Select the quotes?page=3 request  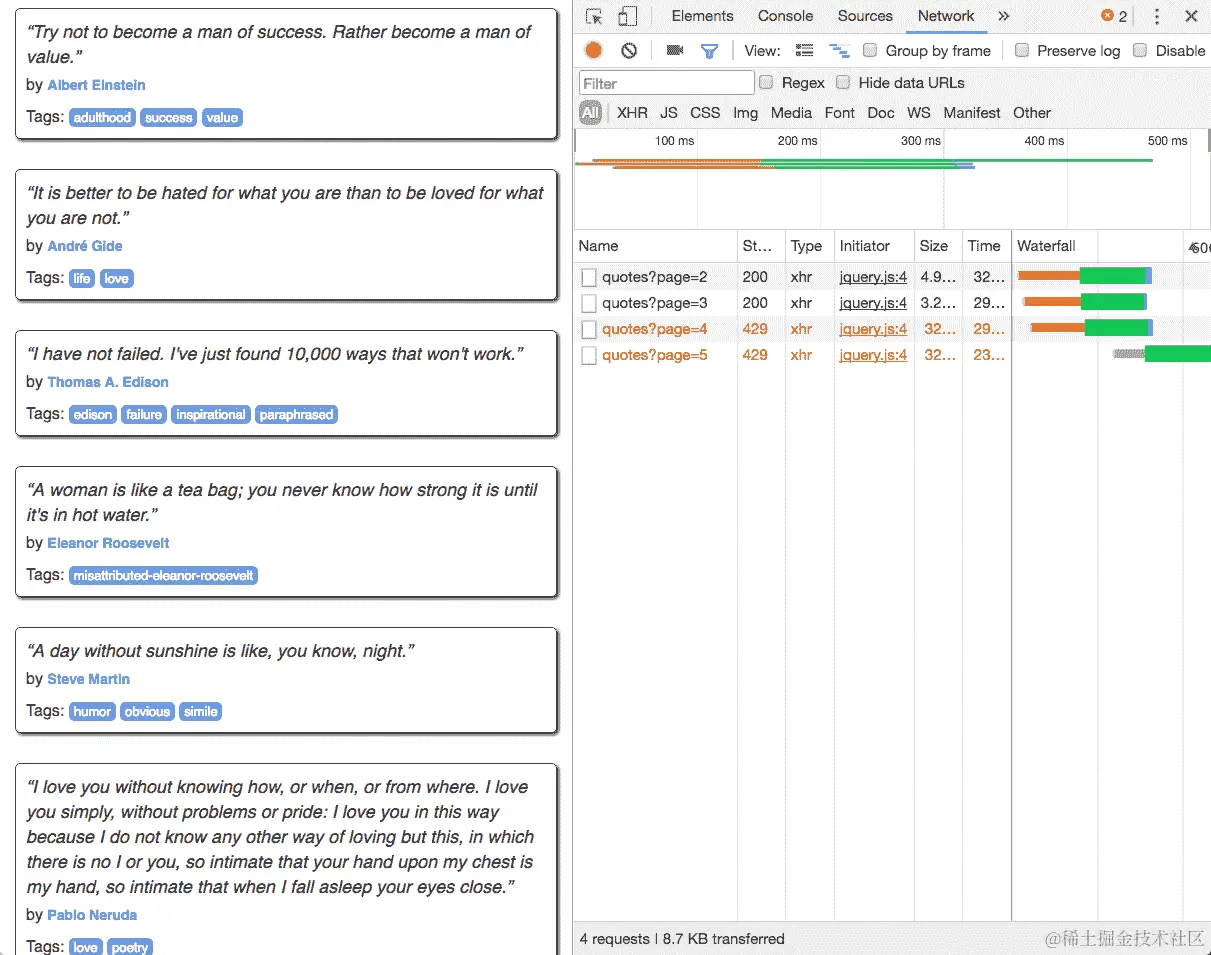click(655, 303)
